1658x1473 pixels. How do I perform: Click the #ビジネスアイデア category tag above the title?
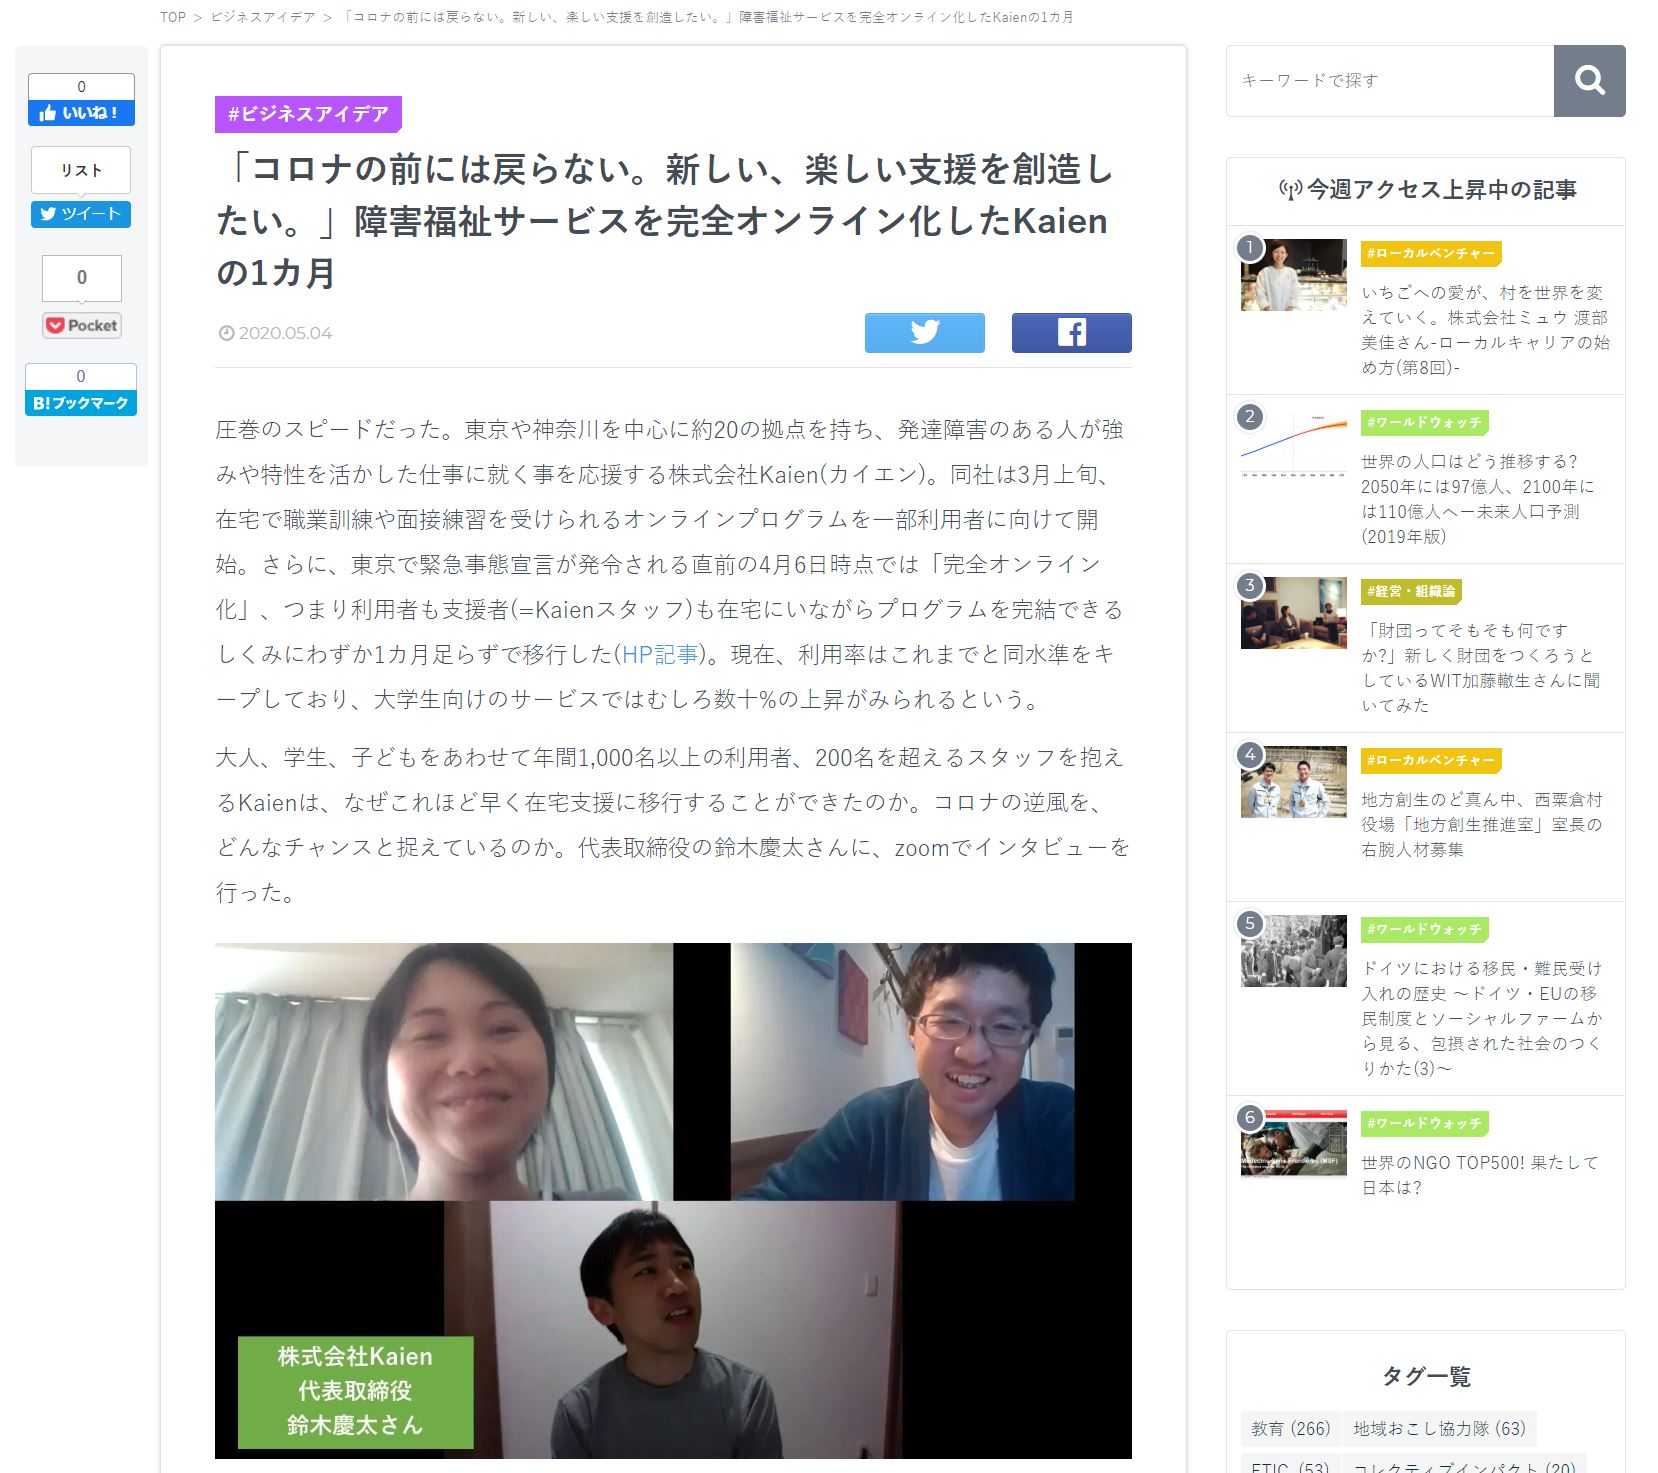[310, 116]
